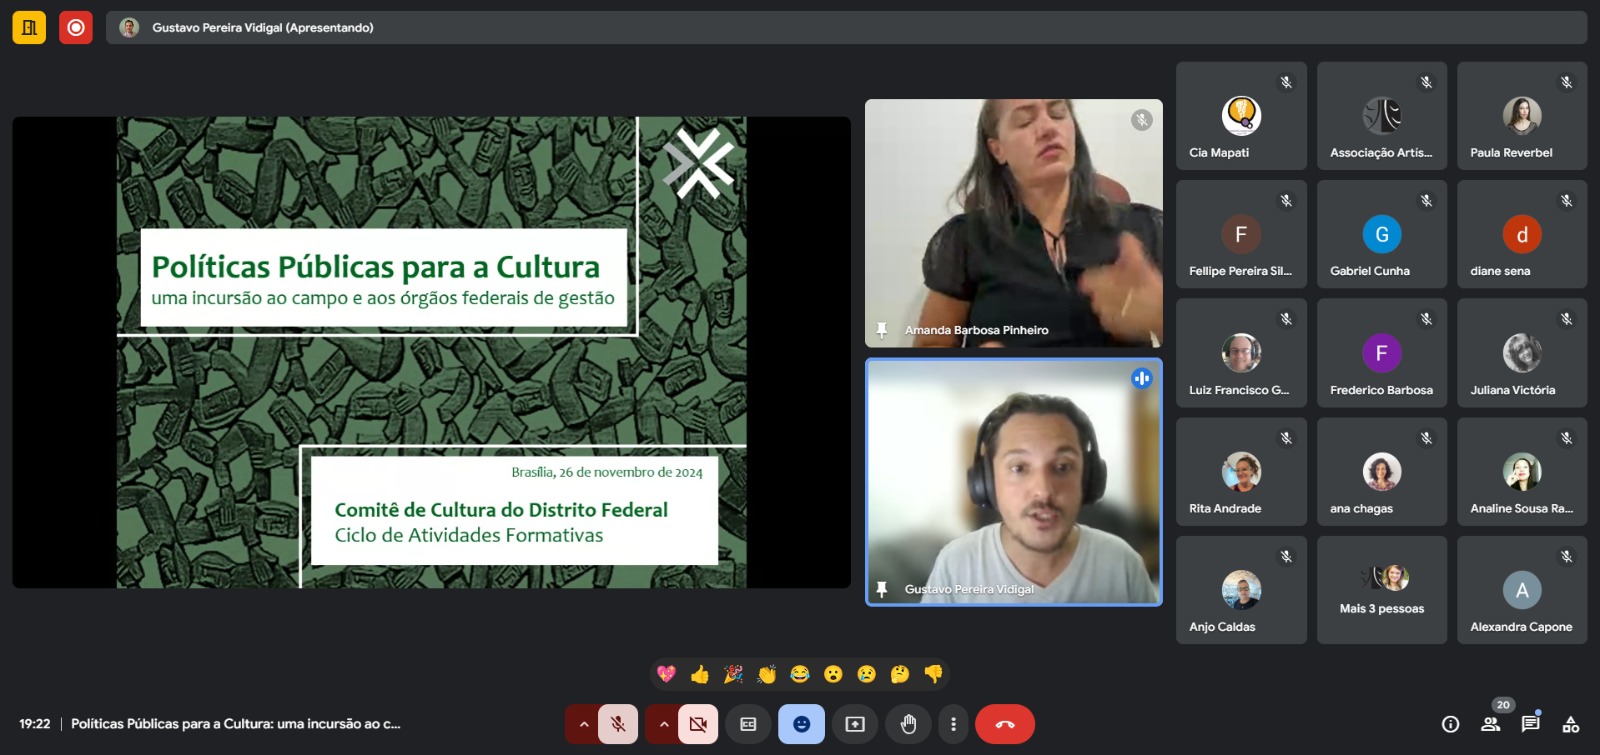Expand video settings arrow beside camera

pyautogui.click(x=663, y=724)
